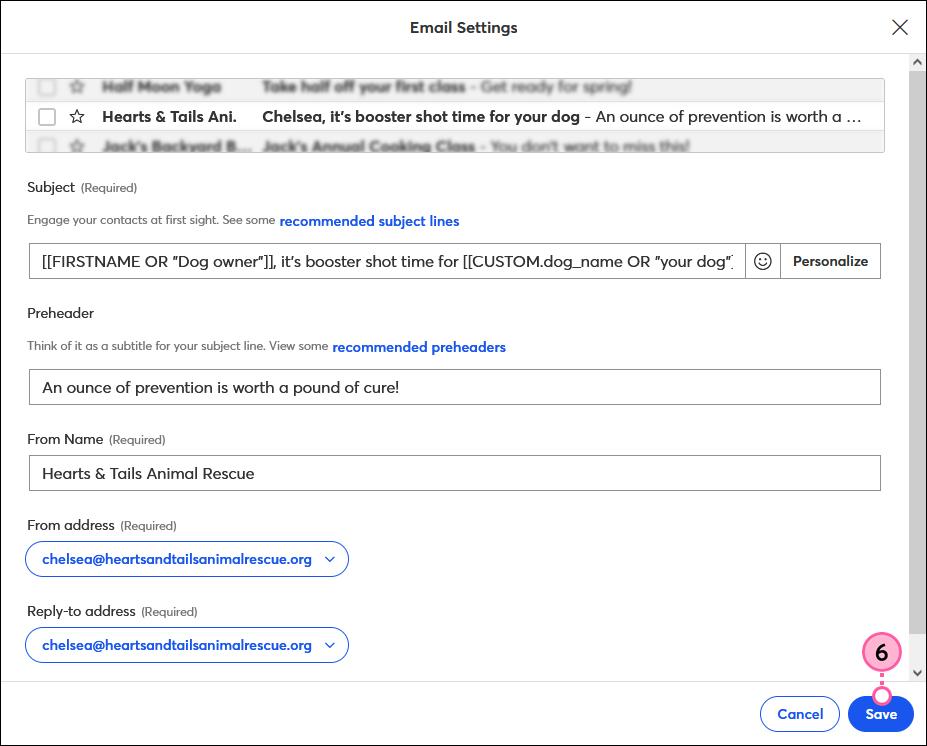View recommended preheaders
Screen dimensions: 927x746
click(418, 347)
